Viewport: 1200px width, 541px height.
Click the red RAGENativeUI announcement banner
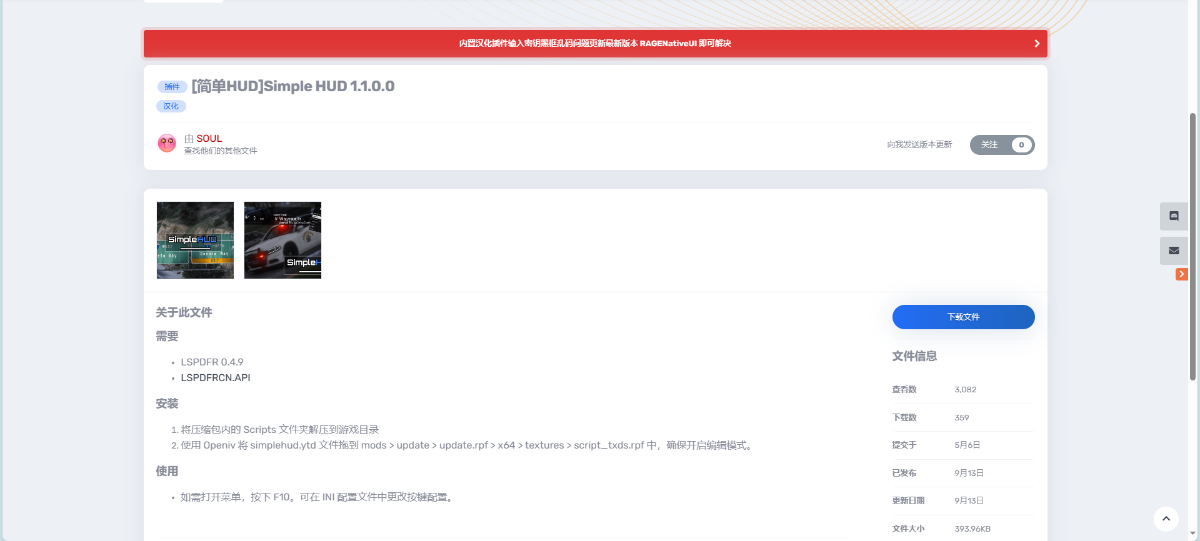[x=595, y=44]
